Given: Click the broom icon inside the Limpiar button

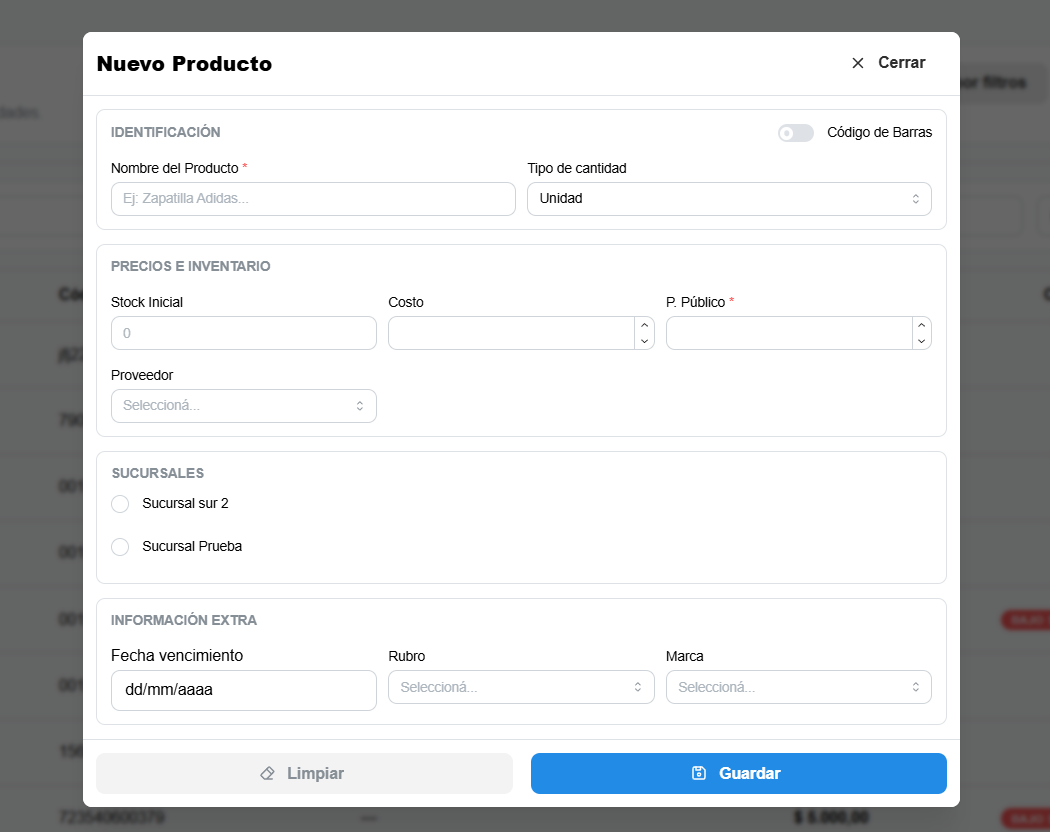Looking at the screenshot, I should click(x=266, y=773).
